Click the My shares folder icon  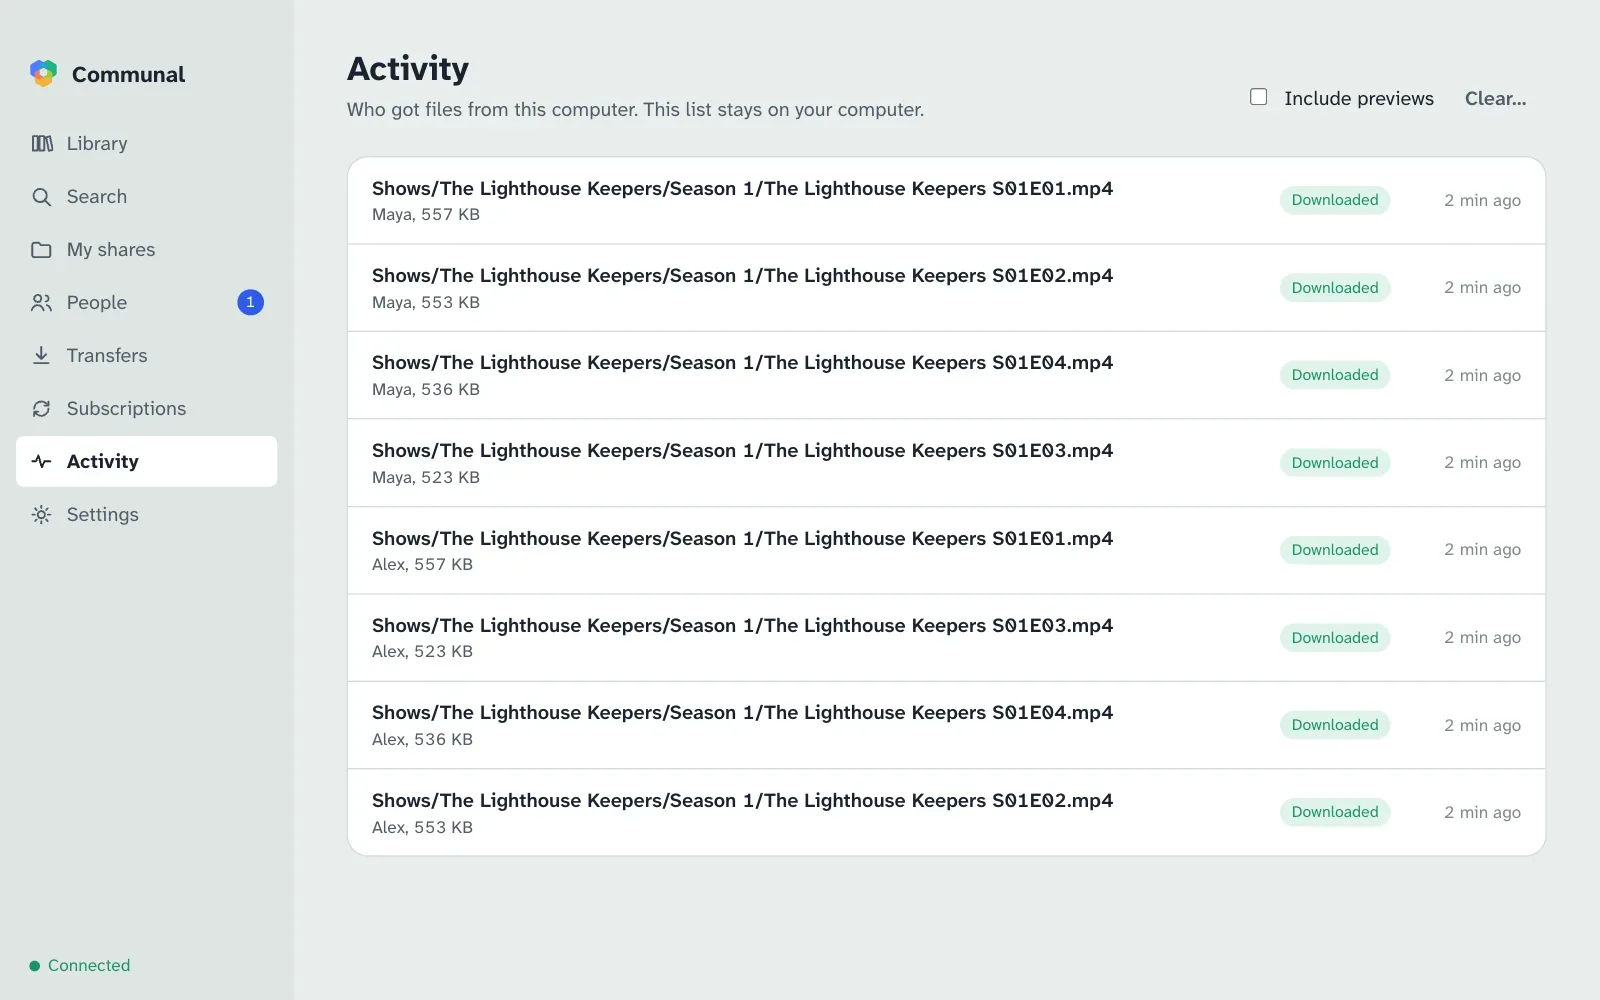point(41,250)
